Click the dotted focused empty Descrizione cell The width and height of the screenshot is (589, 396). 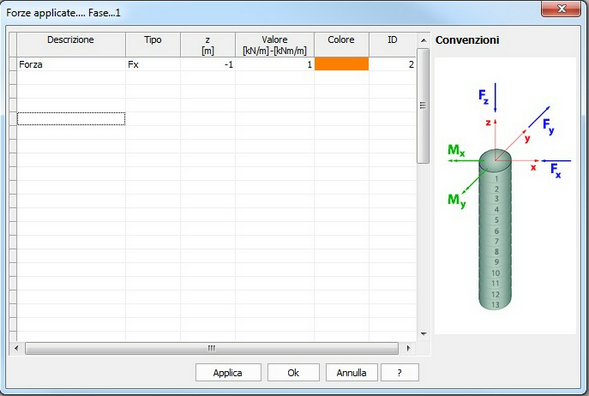point(71,119)
